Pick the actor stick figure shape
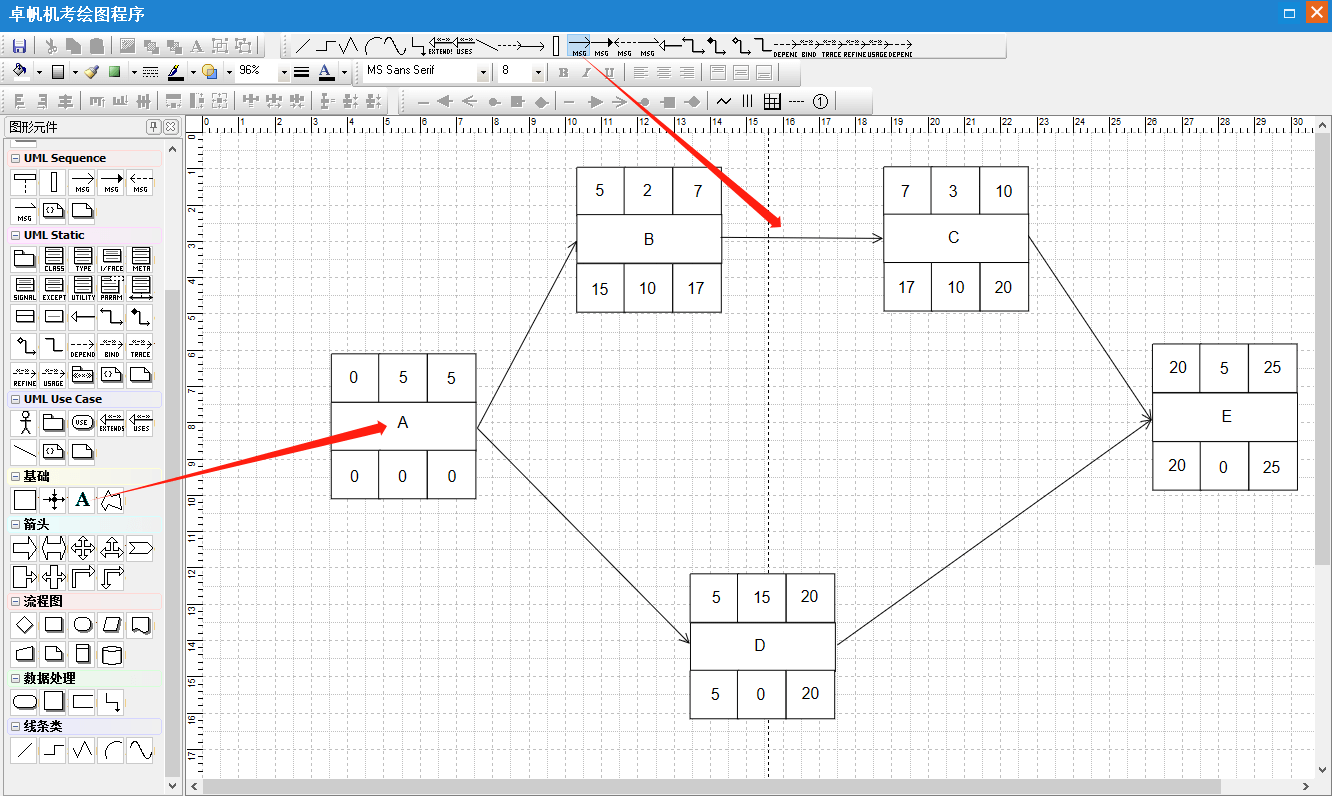The height and width of the screenshot is (796, 1332). 24,423
